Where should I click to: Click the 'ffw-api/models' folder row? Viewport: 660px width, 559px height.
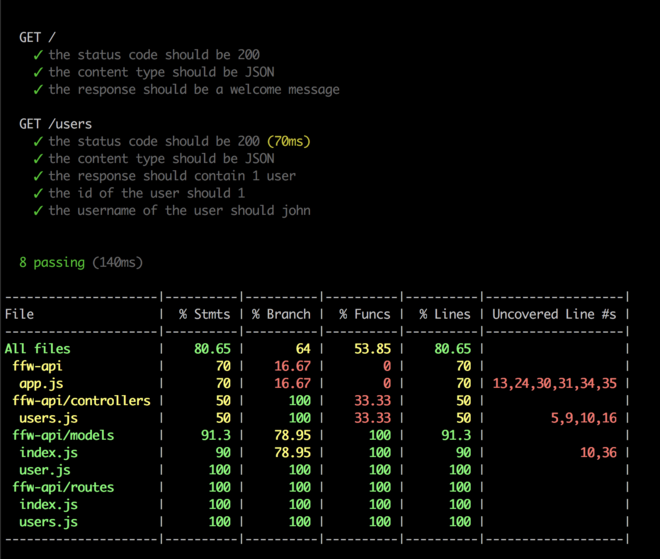tap(63, 435)
